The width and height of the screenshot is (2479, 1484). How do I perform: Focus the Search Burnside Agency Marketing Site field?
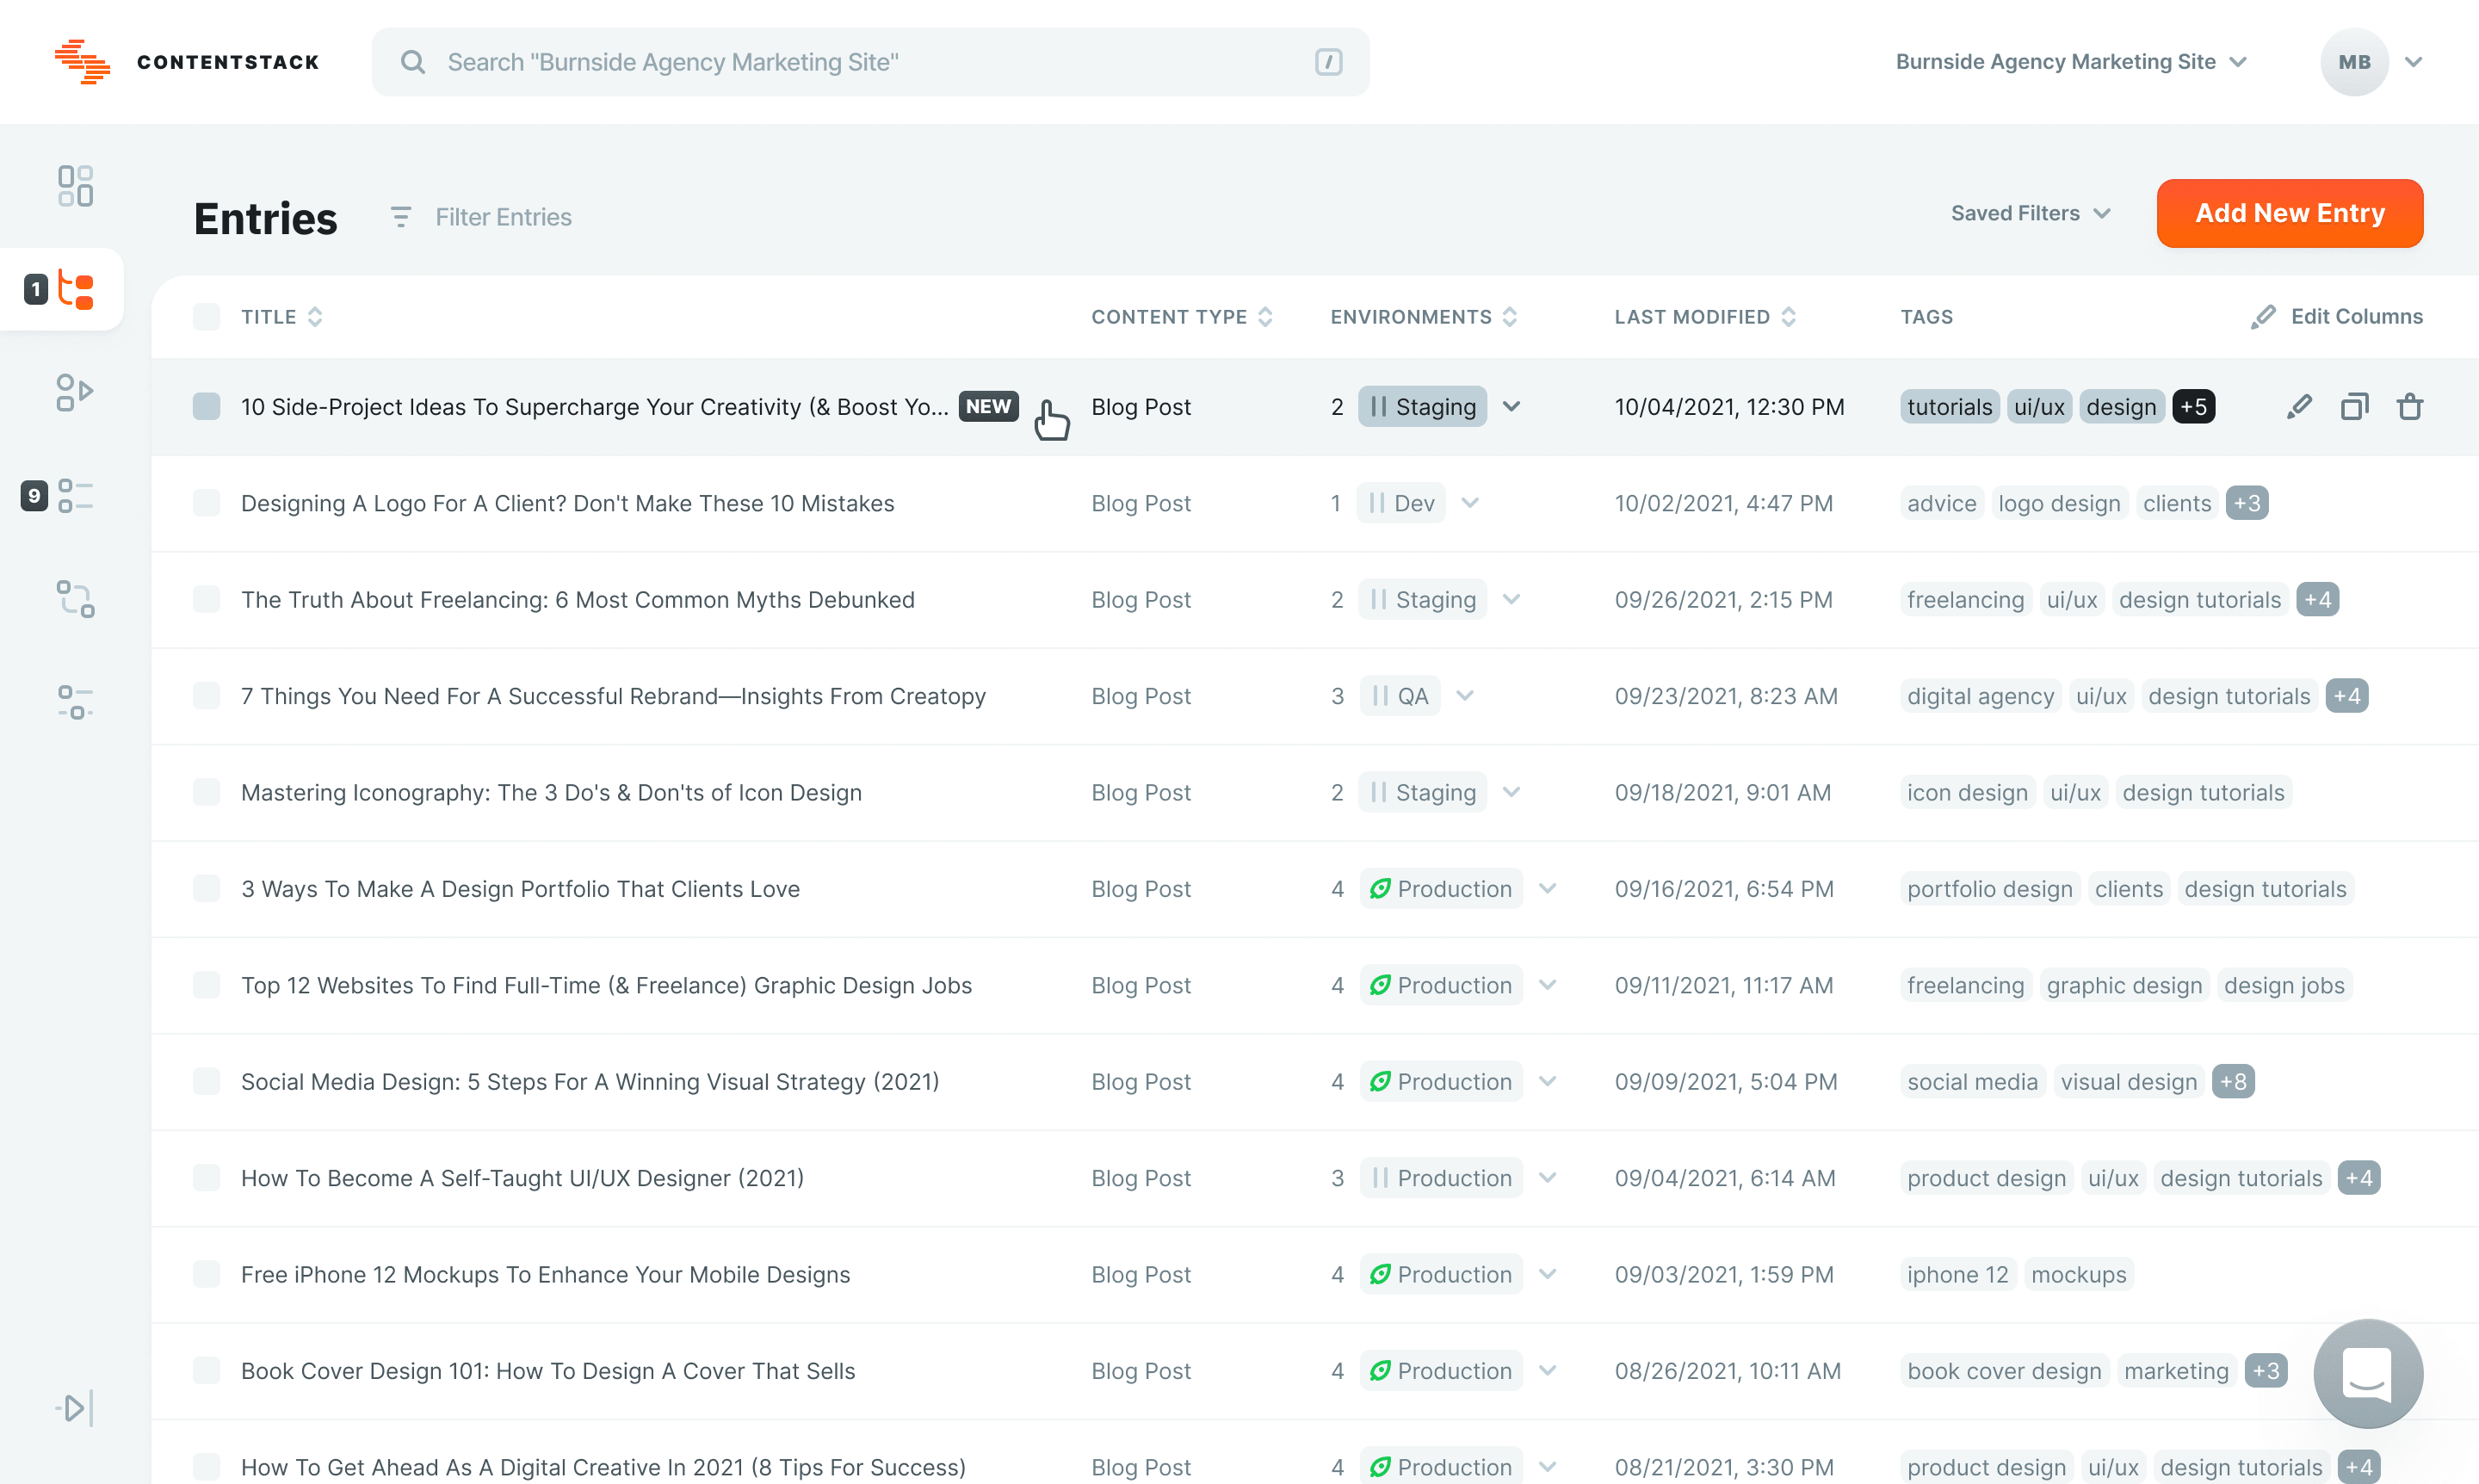870,62
